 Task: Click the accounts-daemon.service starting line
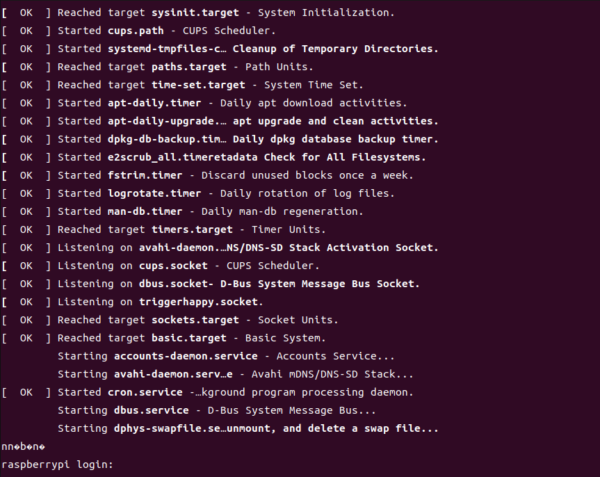[226, 356]
